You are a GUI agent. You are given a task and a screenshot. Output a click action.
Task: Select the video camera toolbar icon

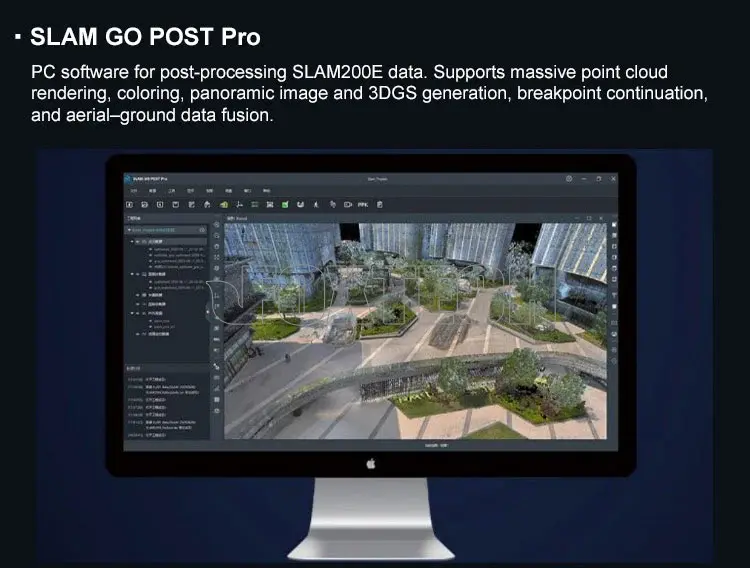pos(347,205)
